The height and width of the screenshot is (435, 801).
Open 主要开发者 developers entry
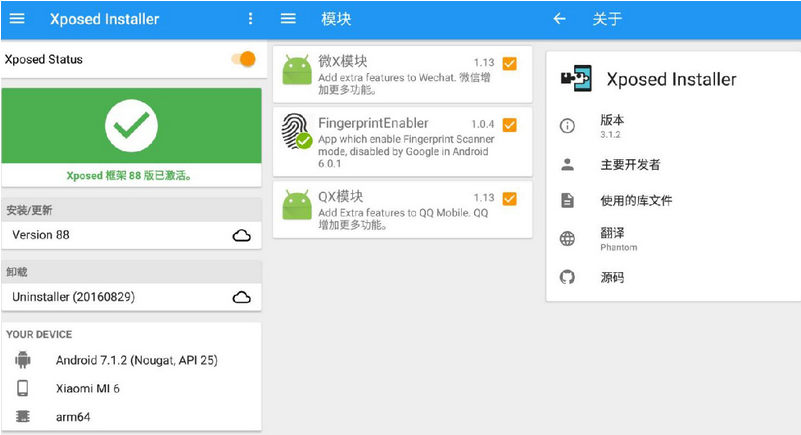point(673,164)
